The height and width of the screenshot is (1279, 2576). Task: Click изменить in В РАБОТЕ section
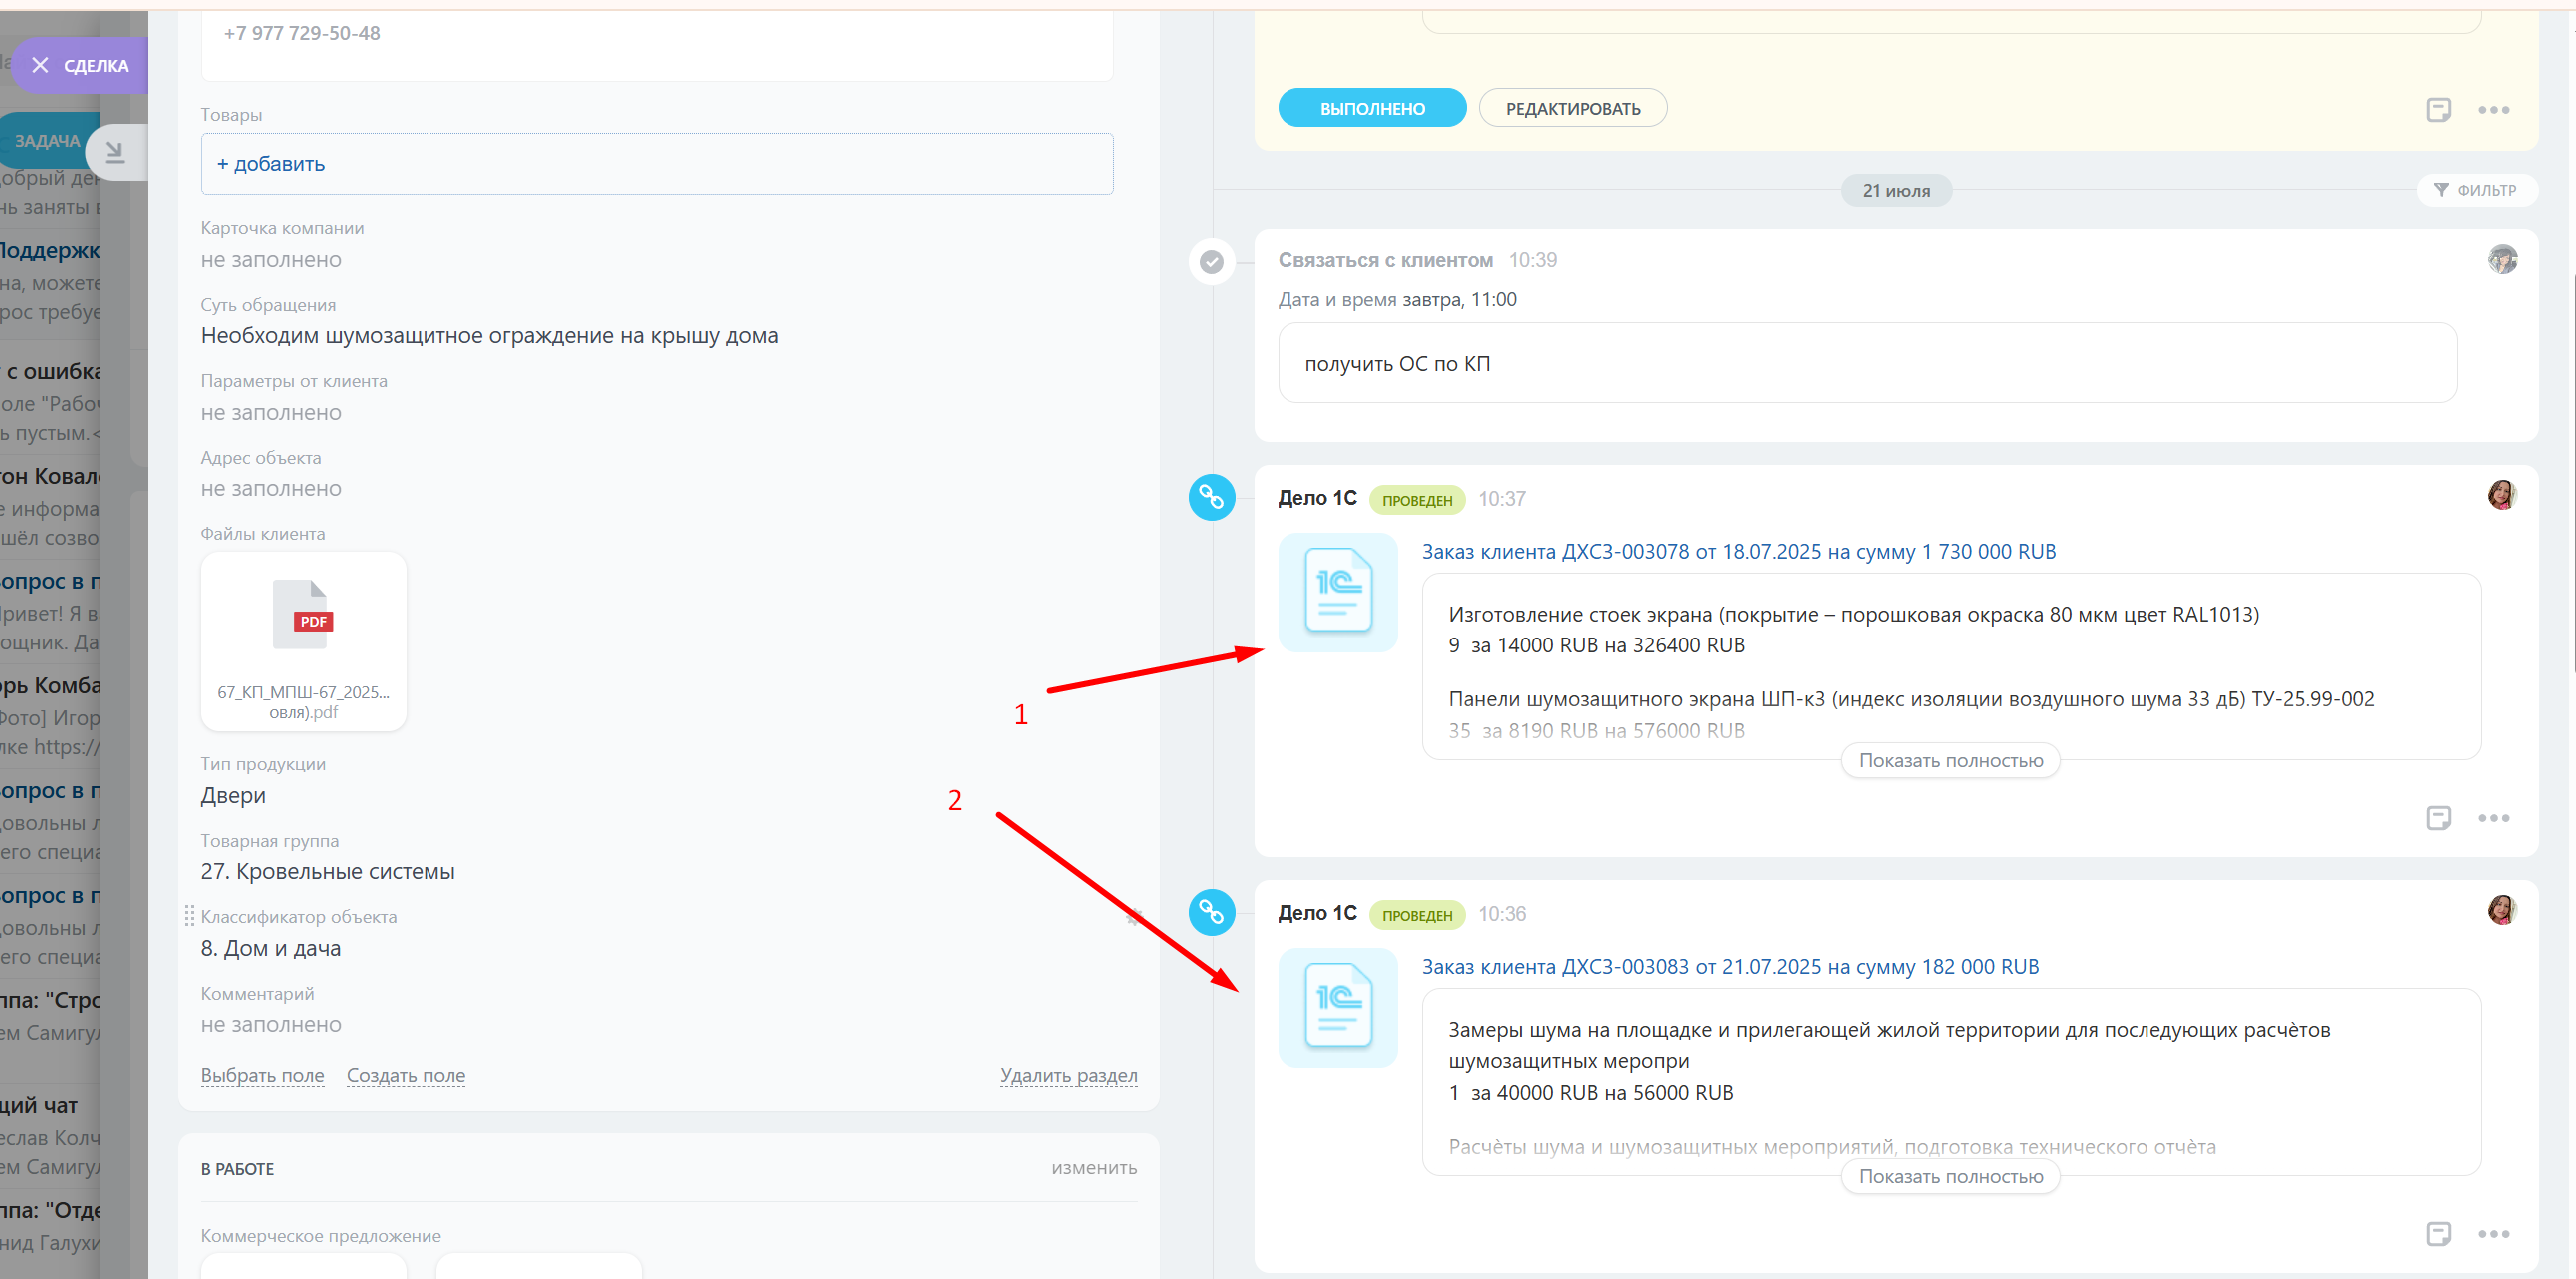click(1093, 1168)
